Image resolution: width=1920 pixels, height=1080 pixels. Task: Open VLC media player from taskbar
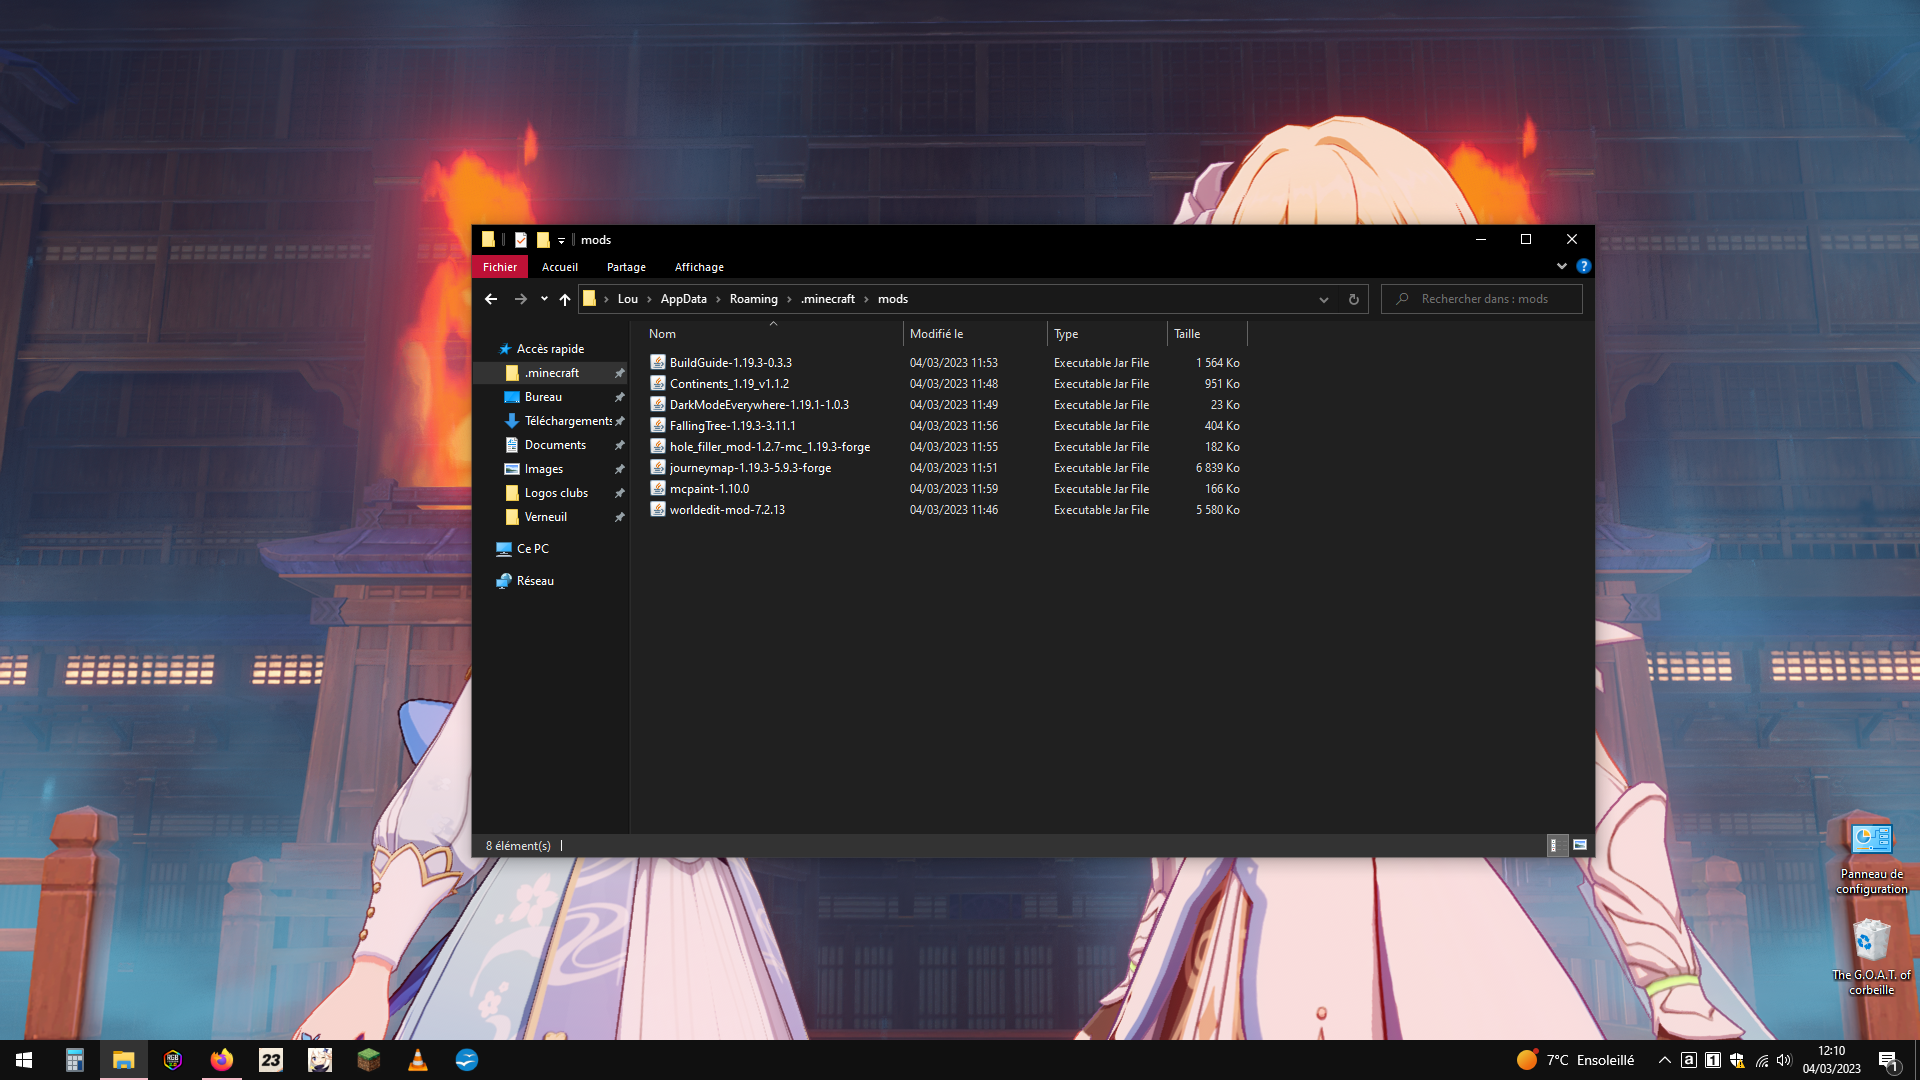418,1060
